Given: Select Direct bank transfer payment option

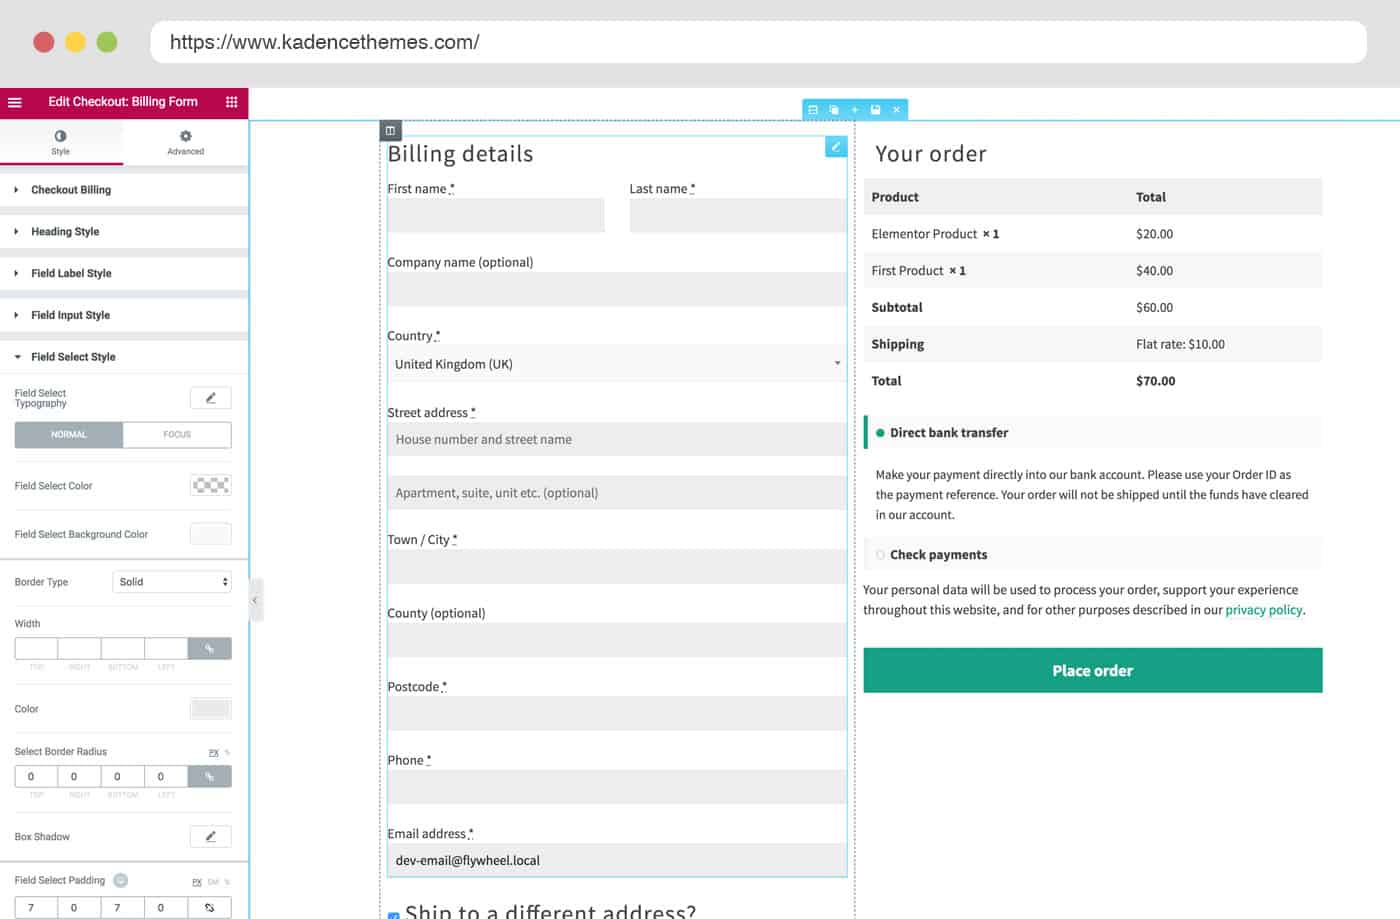Looking at the screenshot, I should pyautogui.click(x=880, y=433).
